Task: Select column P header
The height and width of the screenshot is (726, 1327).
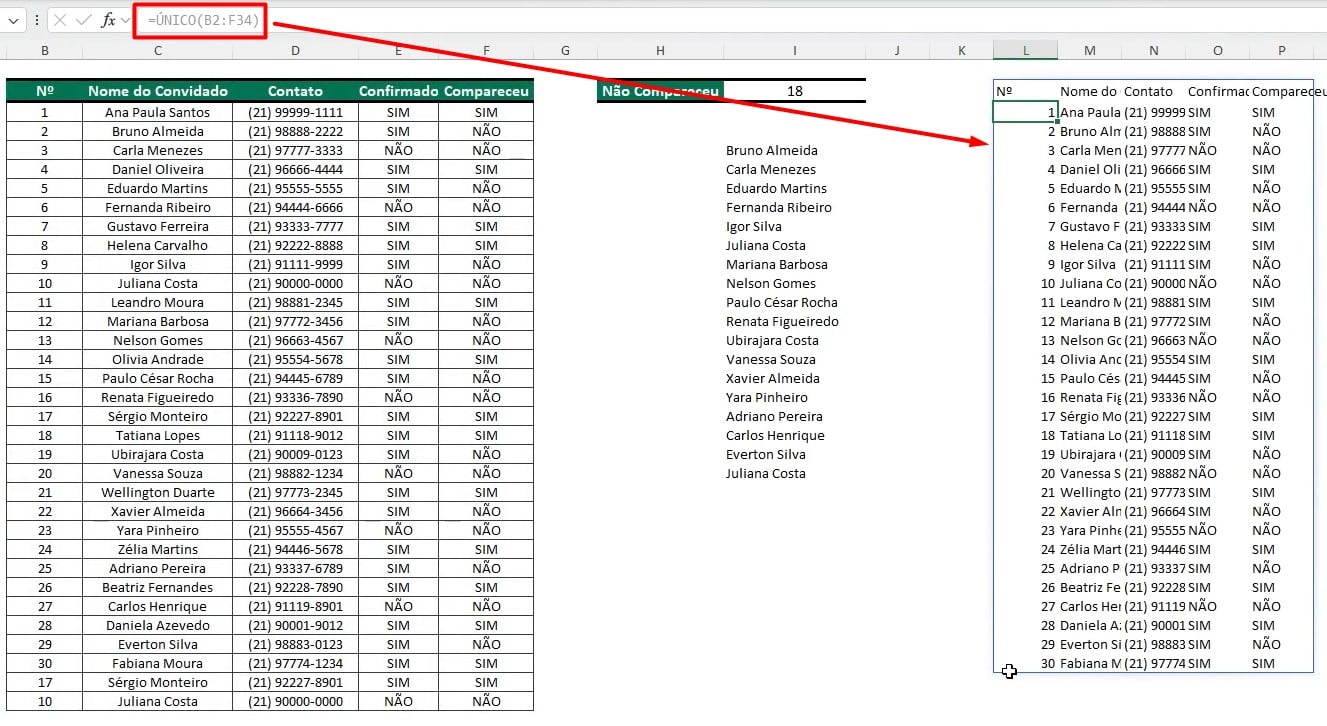Action: (1281, 50)
